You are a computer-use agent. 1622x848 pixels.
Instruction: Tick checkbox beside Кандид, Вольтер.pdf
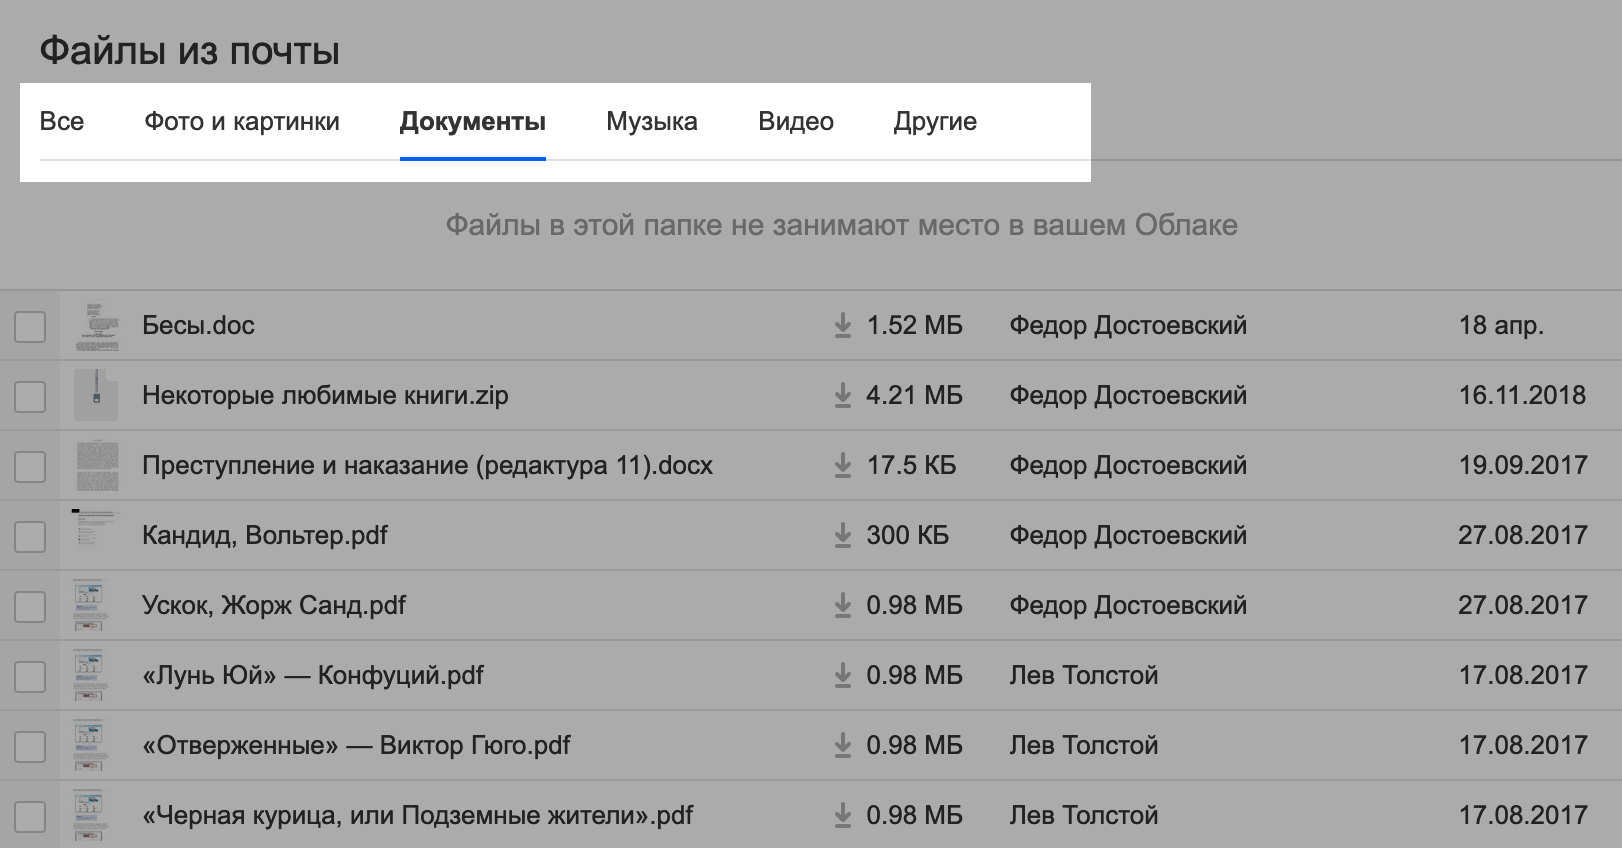[30, 536]
